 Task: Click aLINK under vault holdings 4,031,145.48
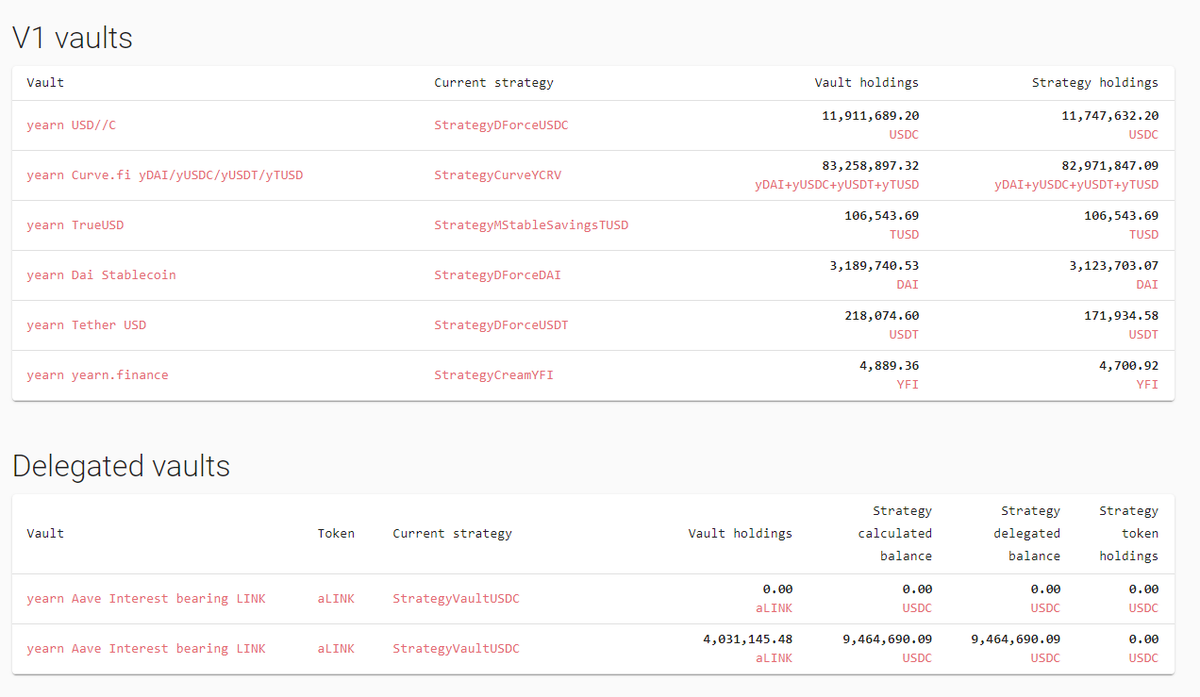[773, 658]
